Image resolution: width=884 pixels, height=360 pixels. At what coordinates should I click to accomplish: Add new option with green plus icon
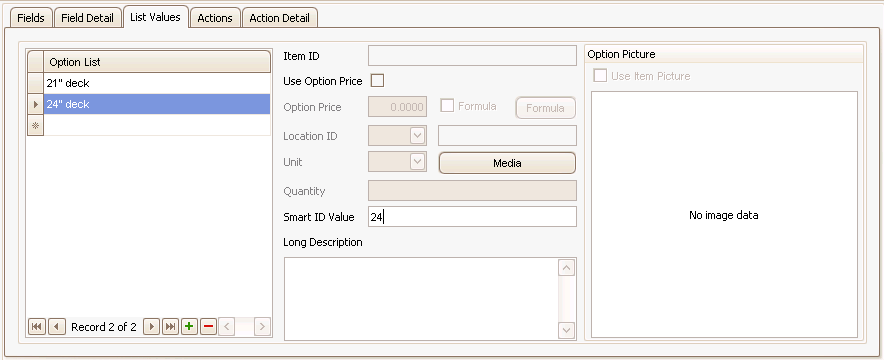[189, 327]
